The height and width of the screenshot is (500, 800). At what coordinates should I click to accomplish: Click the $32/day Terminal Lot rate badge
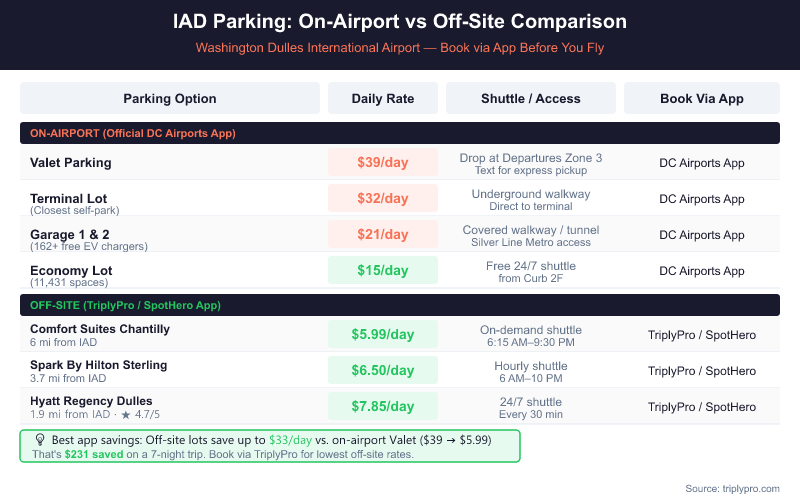pyautogui.click(x=382, y=198)
